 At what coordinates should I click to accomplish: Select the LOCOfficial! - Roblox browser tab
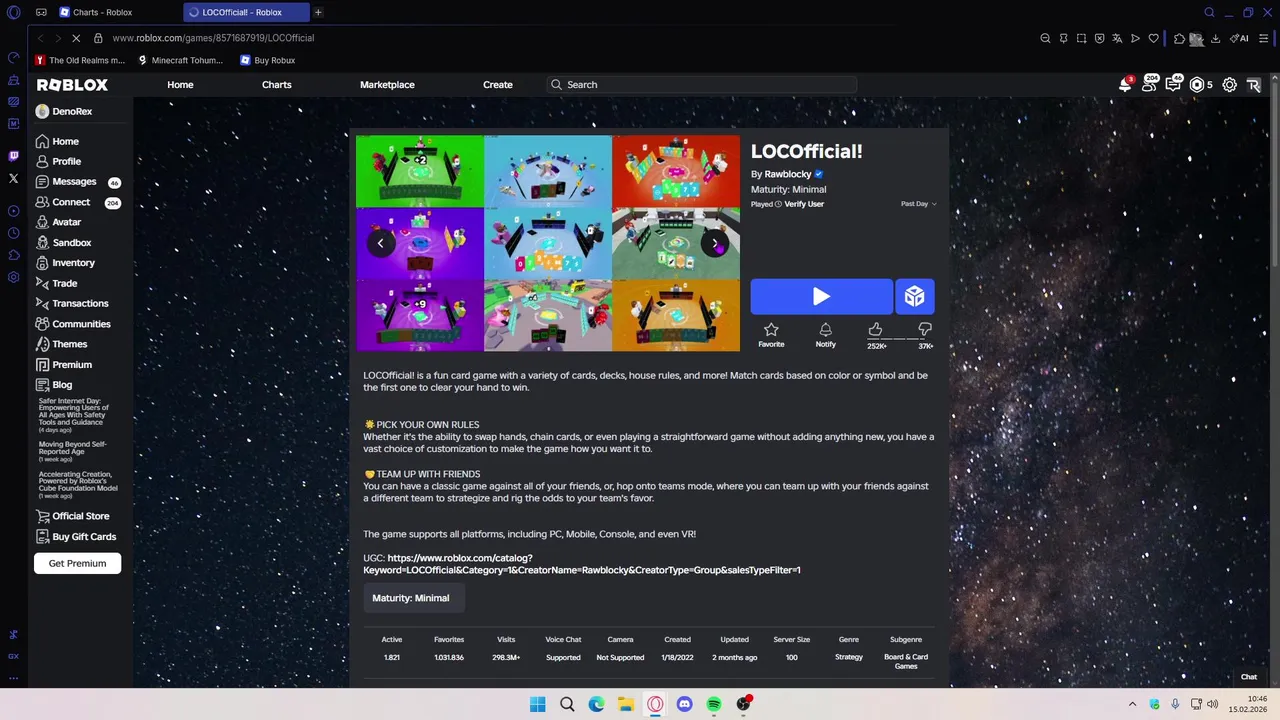[246, 12]
